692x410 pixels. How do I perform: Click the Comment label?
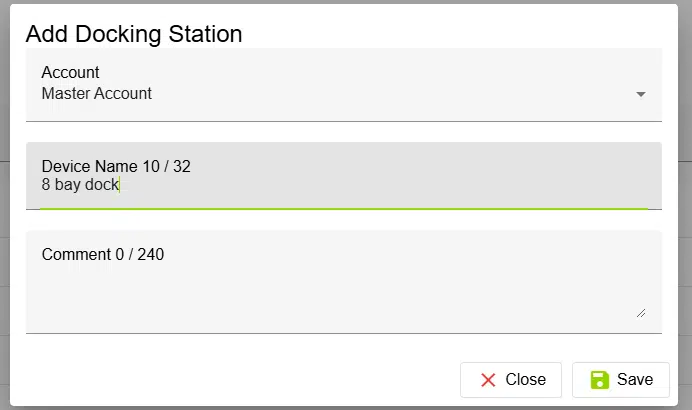pos(76,254)
